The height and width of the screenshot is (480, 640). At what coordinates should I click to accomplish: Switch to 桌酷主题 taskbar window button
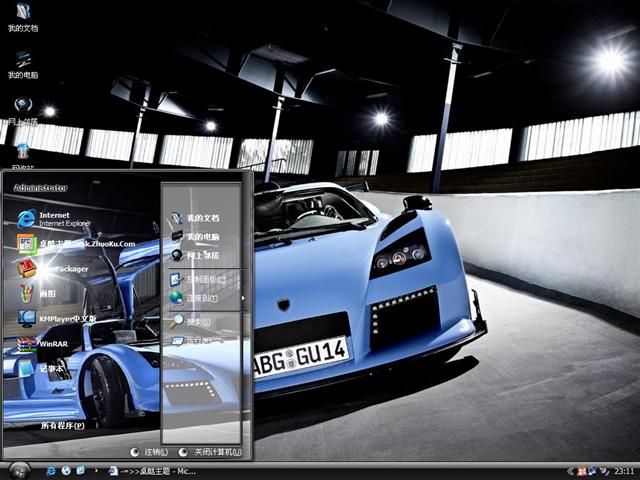tap(152, 470)
